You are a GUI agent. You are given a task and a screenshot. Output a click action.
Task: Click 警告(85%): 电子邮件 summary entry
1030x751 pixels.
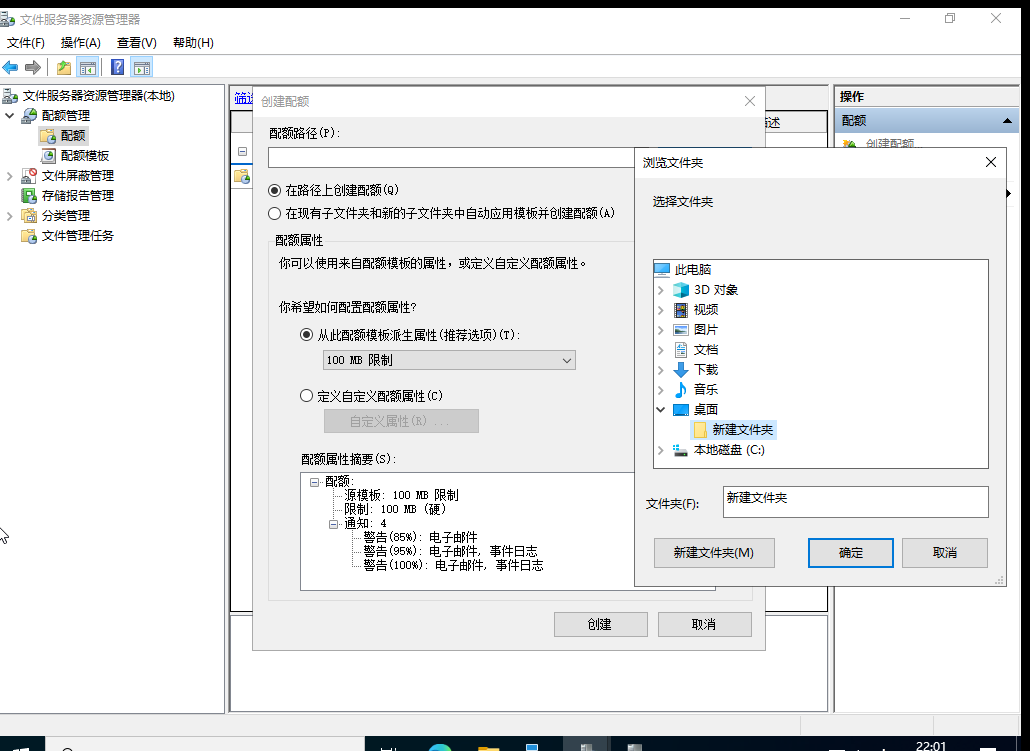pos(420,537)
